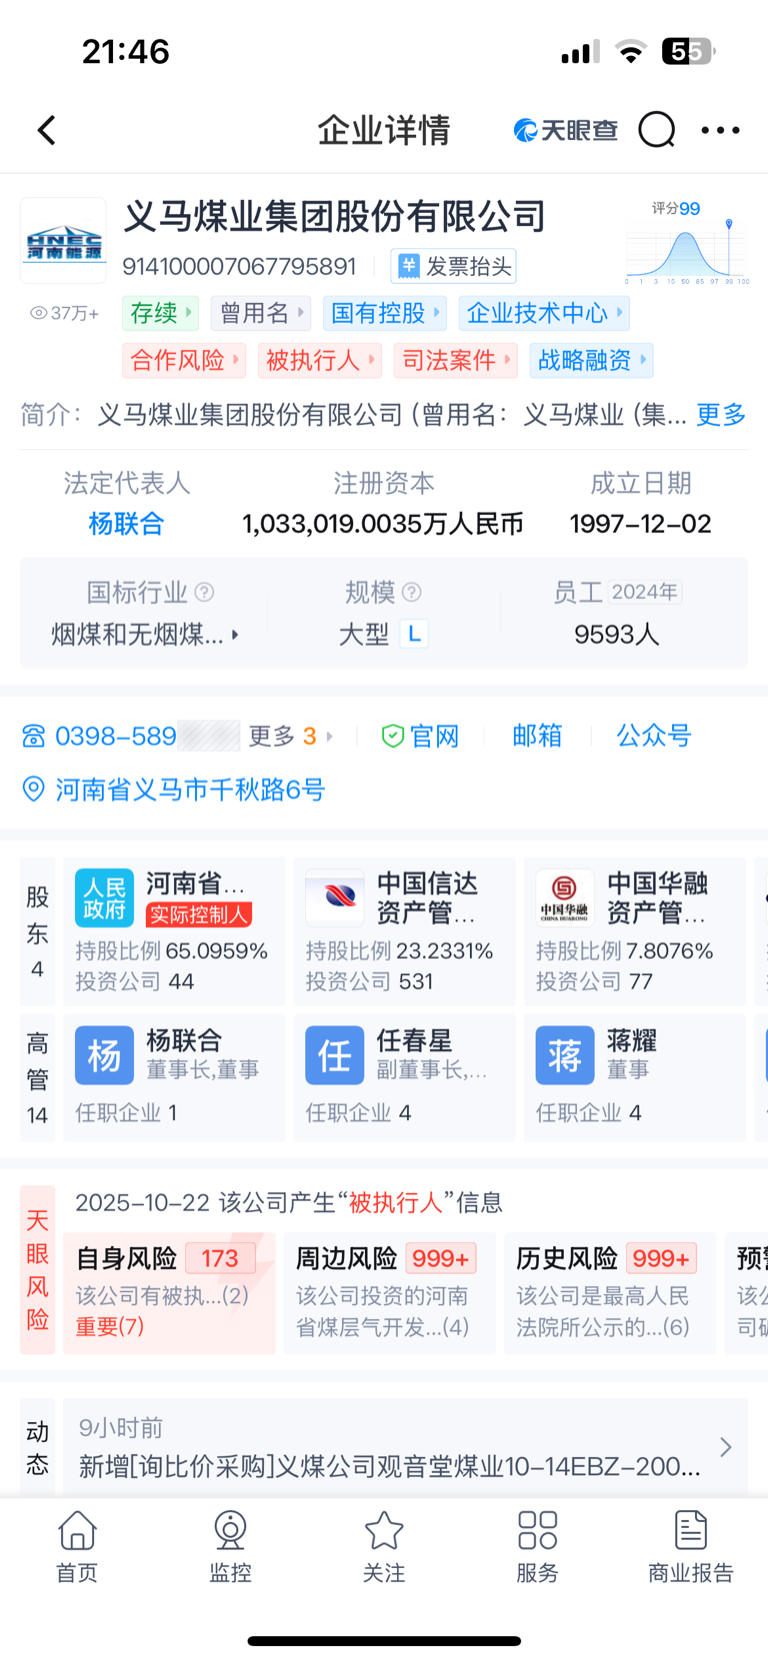Open the company logo thumbnail

pyautogui.click(x=63, y=240)
